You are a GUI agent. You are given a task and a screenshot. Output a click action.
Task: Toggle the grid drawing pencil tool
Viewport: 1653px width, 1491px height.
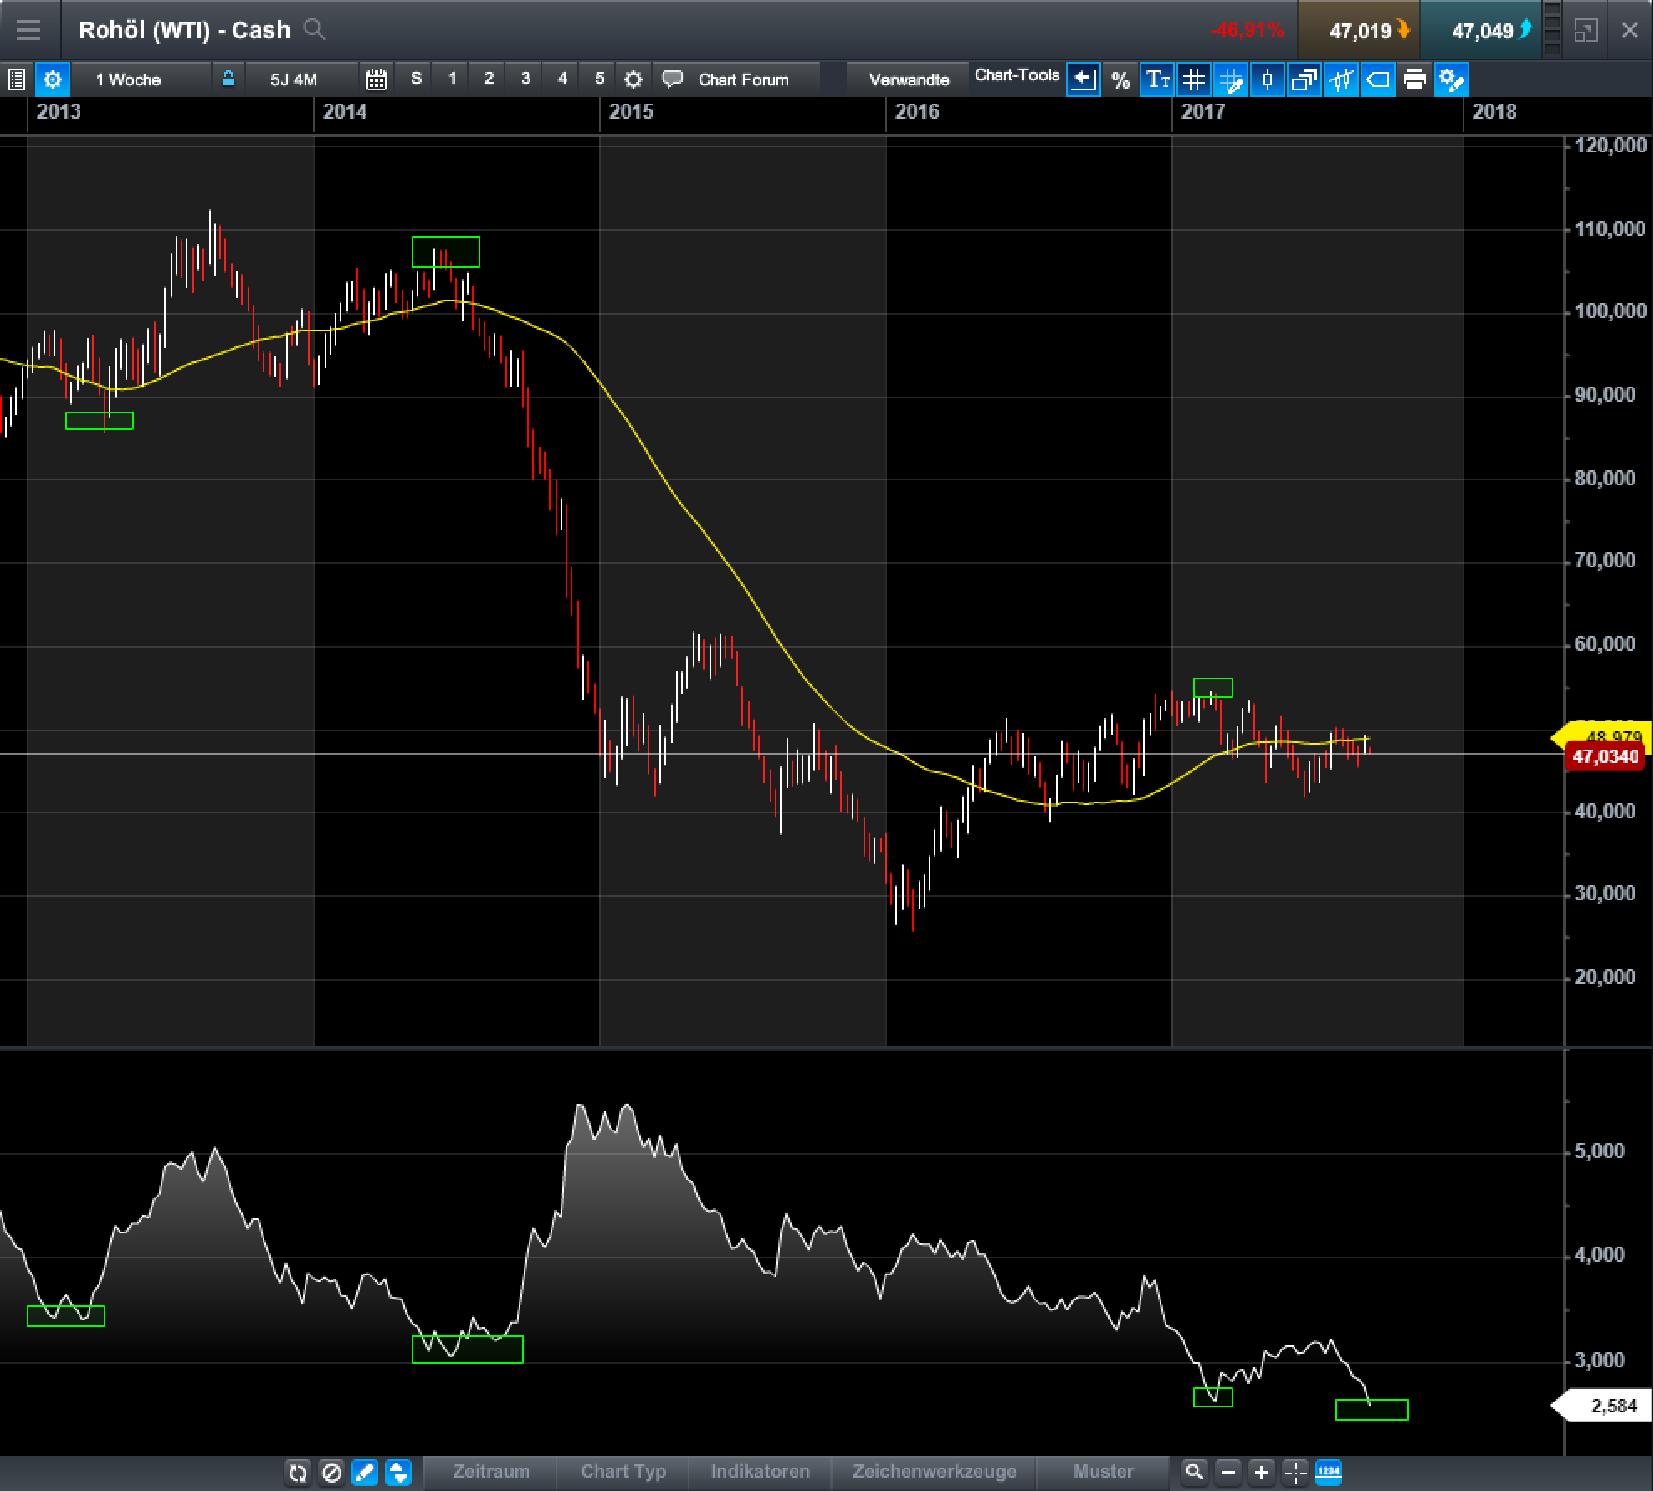point(1231,79)
